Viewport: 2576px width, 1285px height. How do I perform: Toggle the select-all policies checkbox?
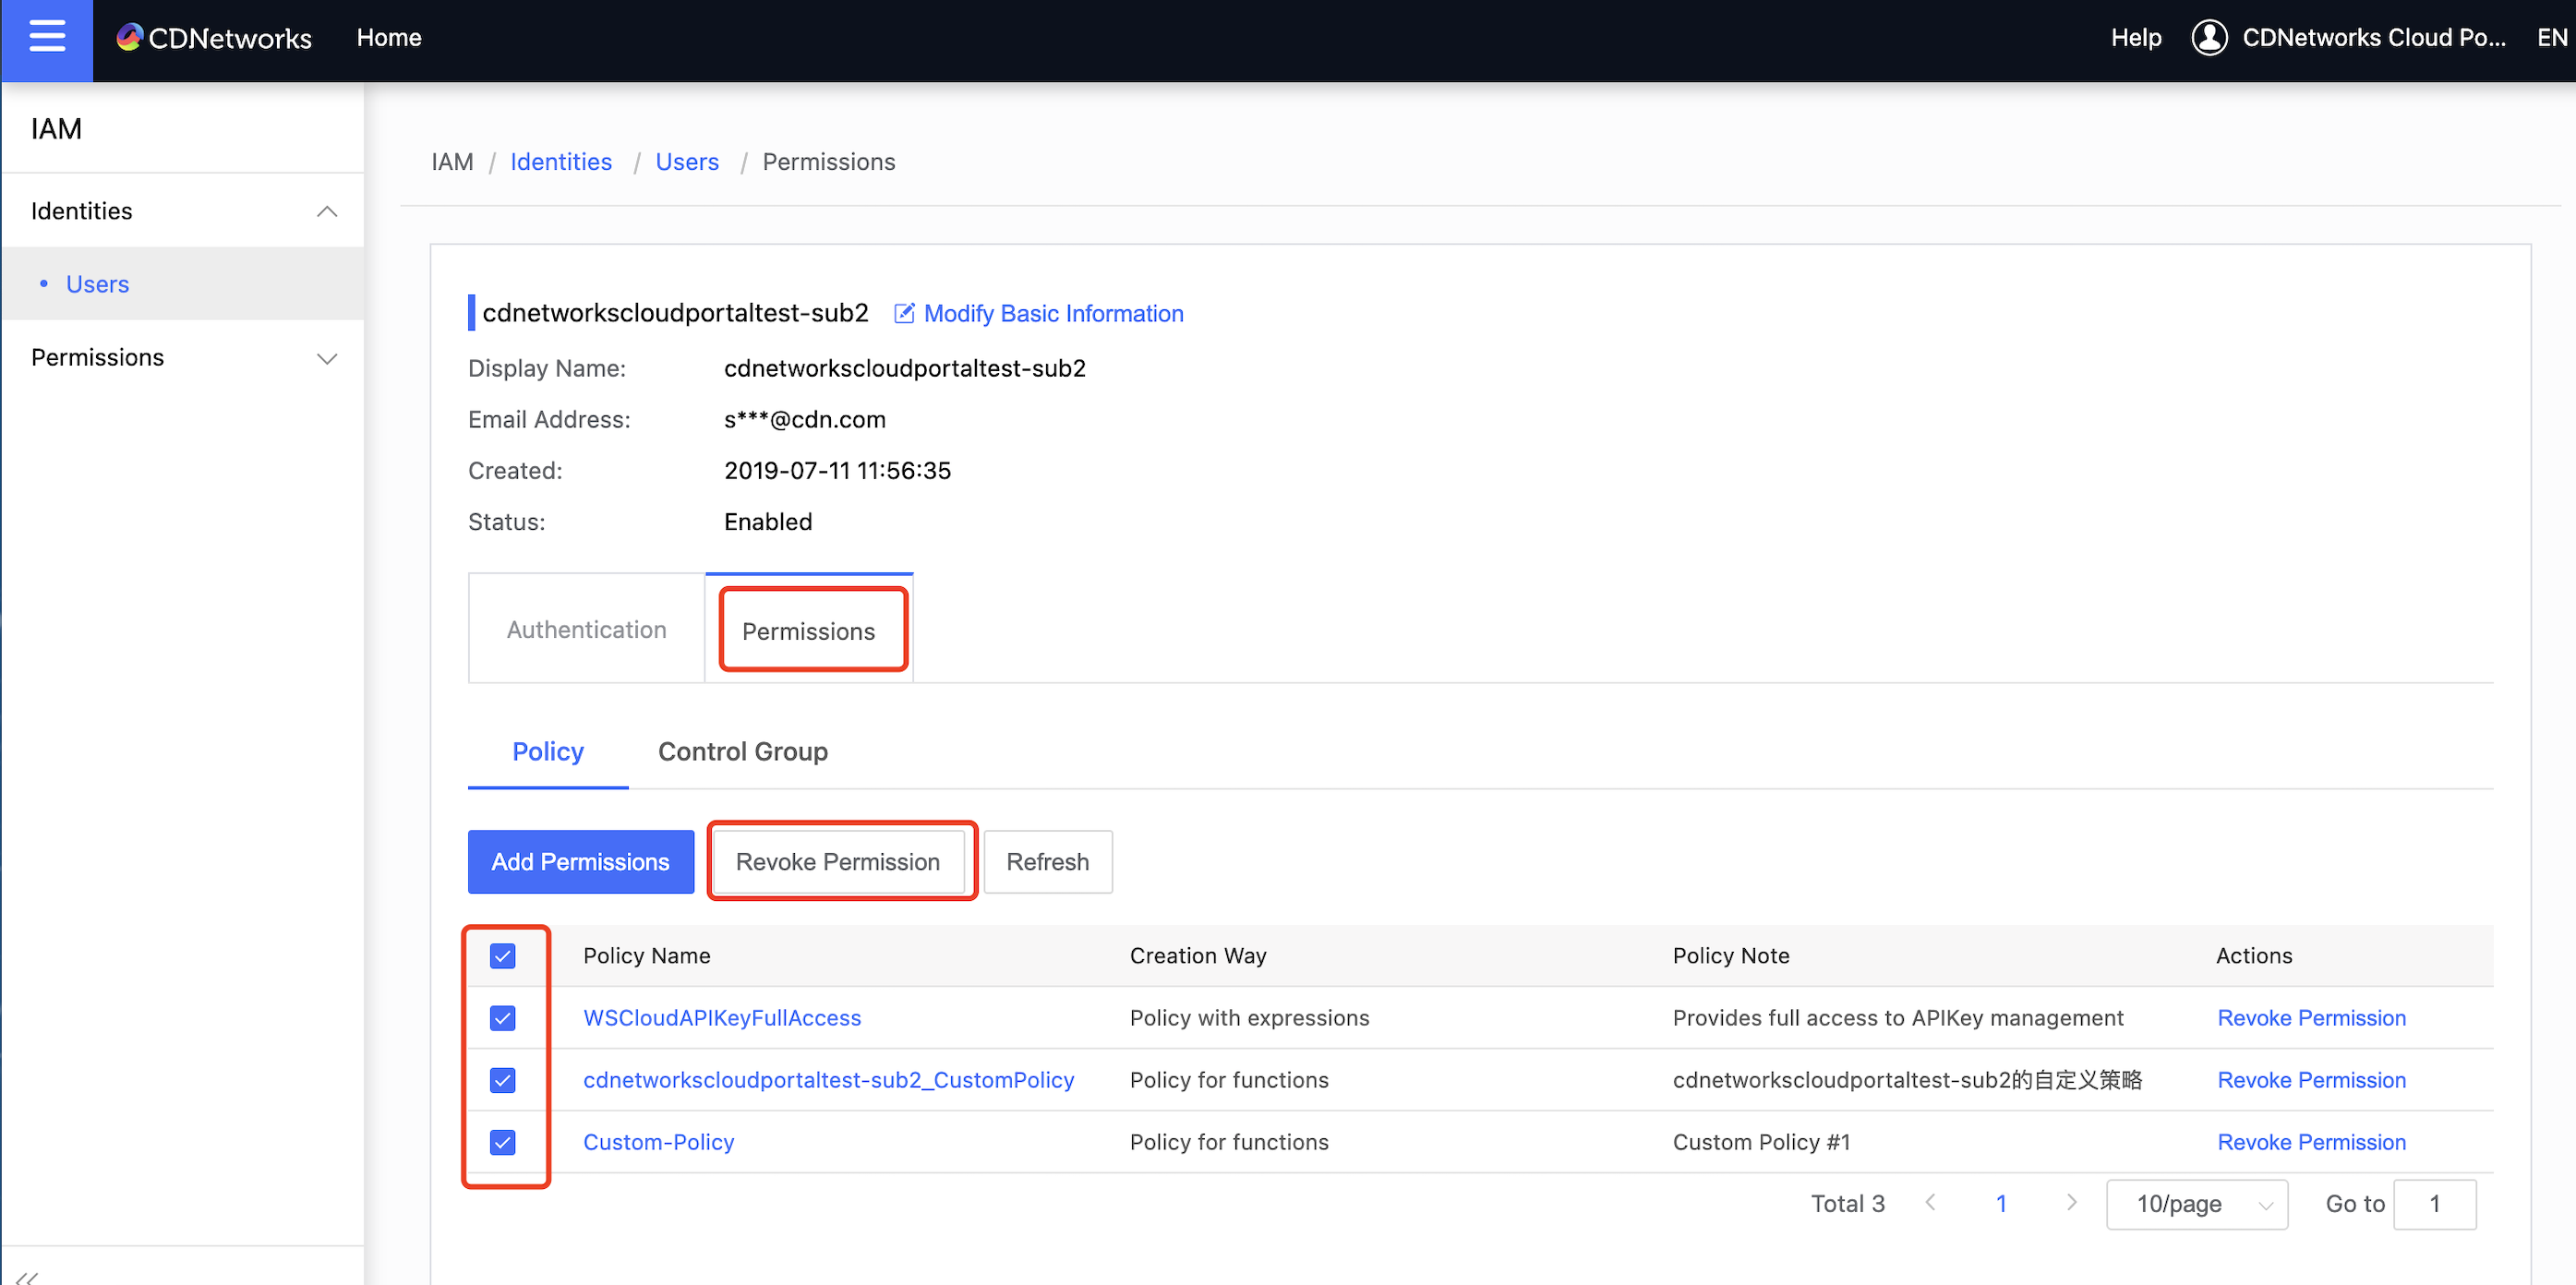coord(503,956)
